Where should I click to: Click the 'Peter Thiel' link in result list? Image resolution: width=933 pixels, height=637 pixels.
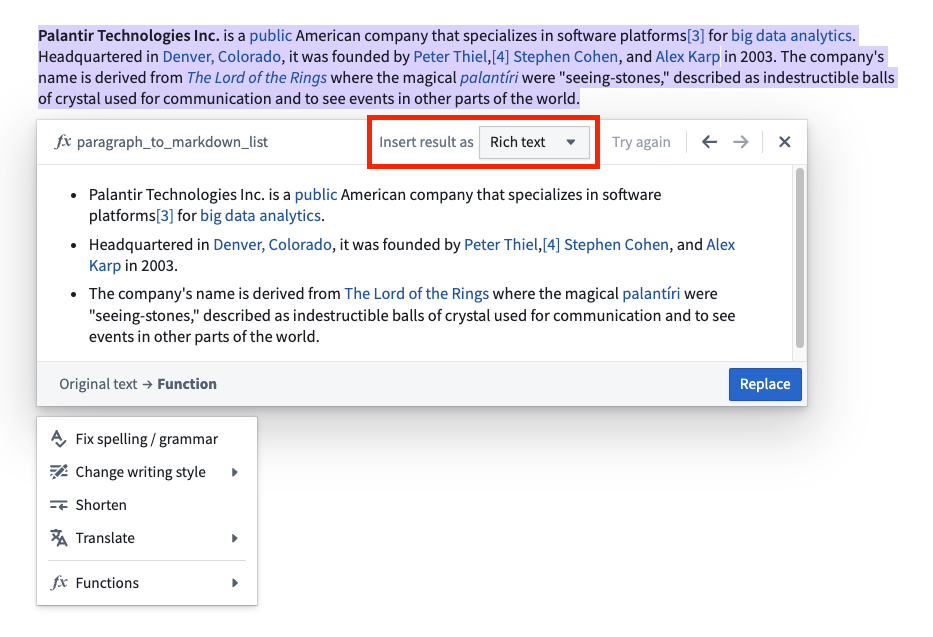[500, 244]
